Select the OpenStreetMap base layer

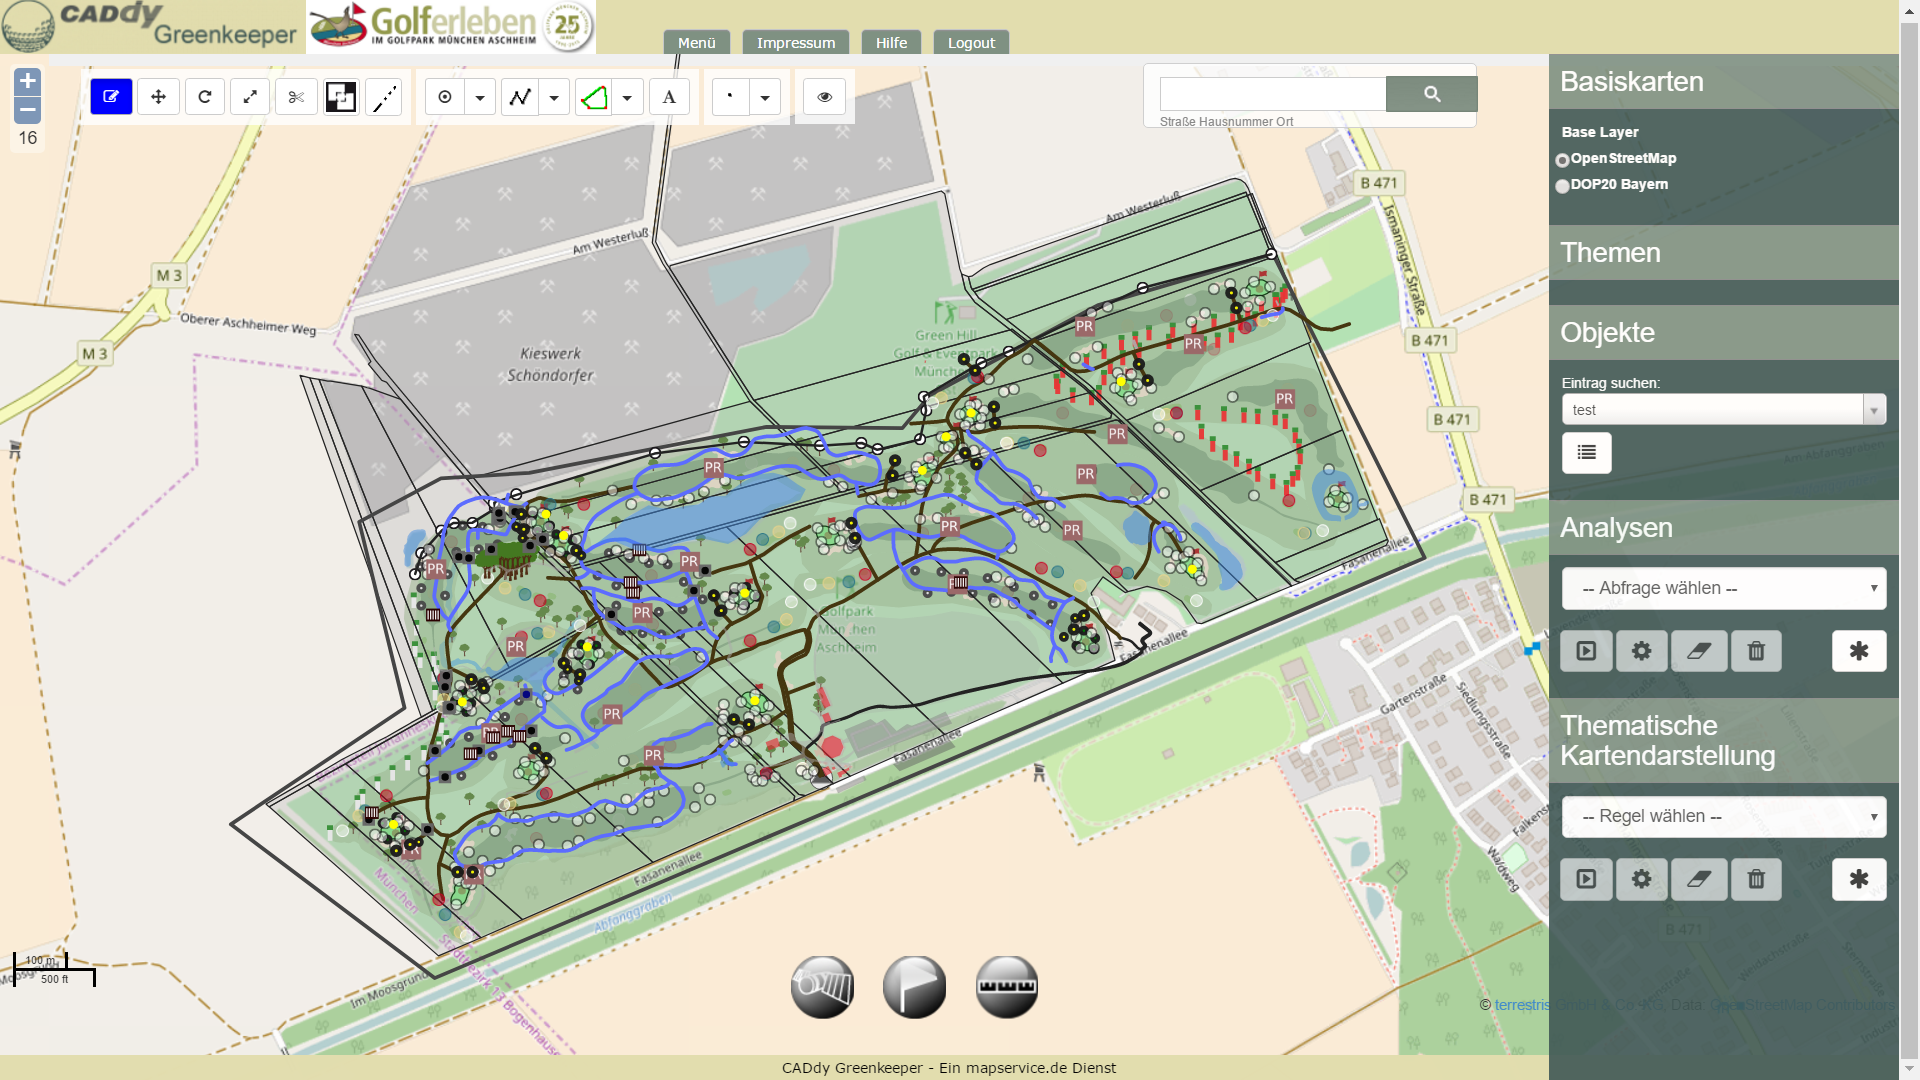(x=1562, y=160)
